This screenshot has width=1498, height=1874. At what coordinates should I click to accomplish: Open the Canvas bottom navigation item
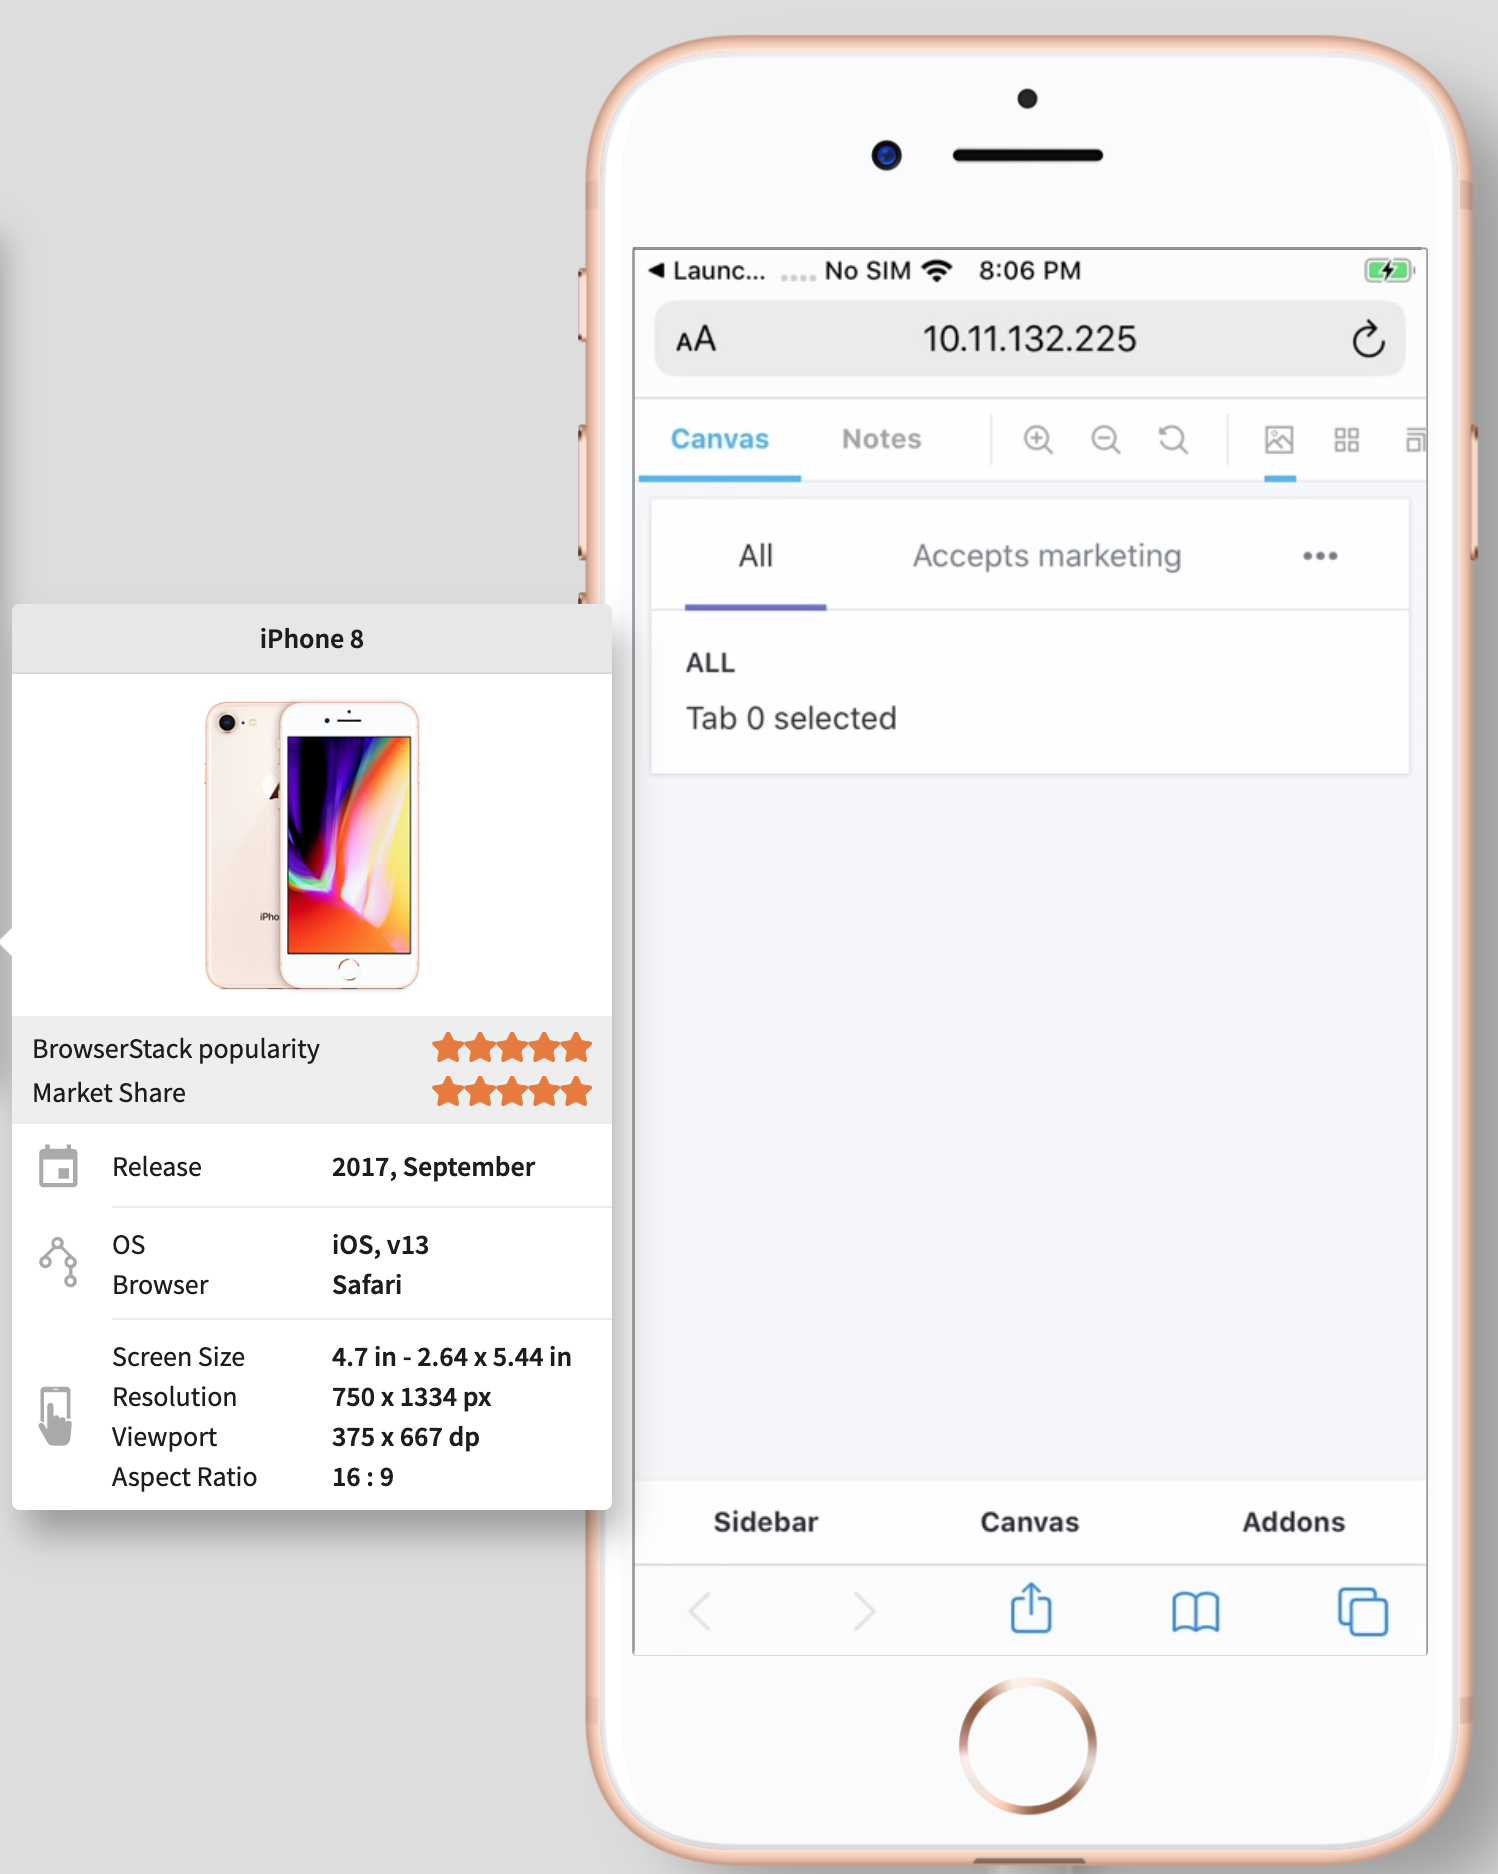pyautogui.click(x=1030, y=1522)
